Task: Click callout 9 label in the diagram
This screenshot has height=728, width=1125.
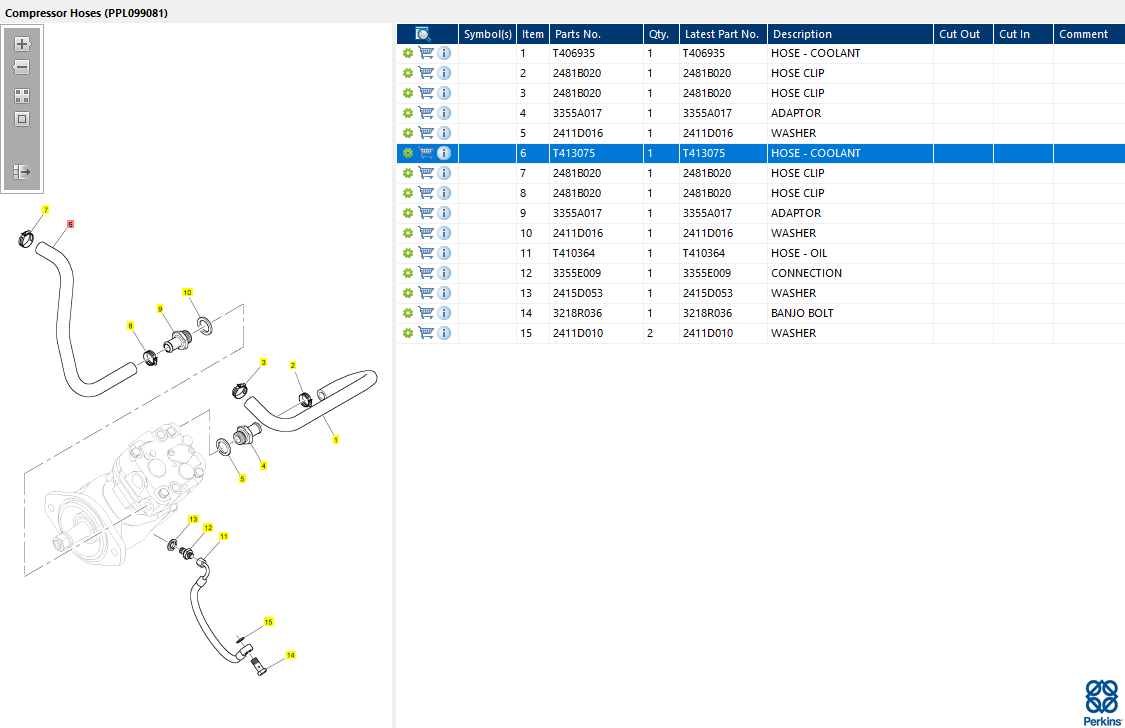Action: coord(160,309)
